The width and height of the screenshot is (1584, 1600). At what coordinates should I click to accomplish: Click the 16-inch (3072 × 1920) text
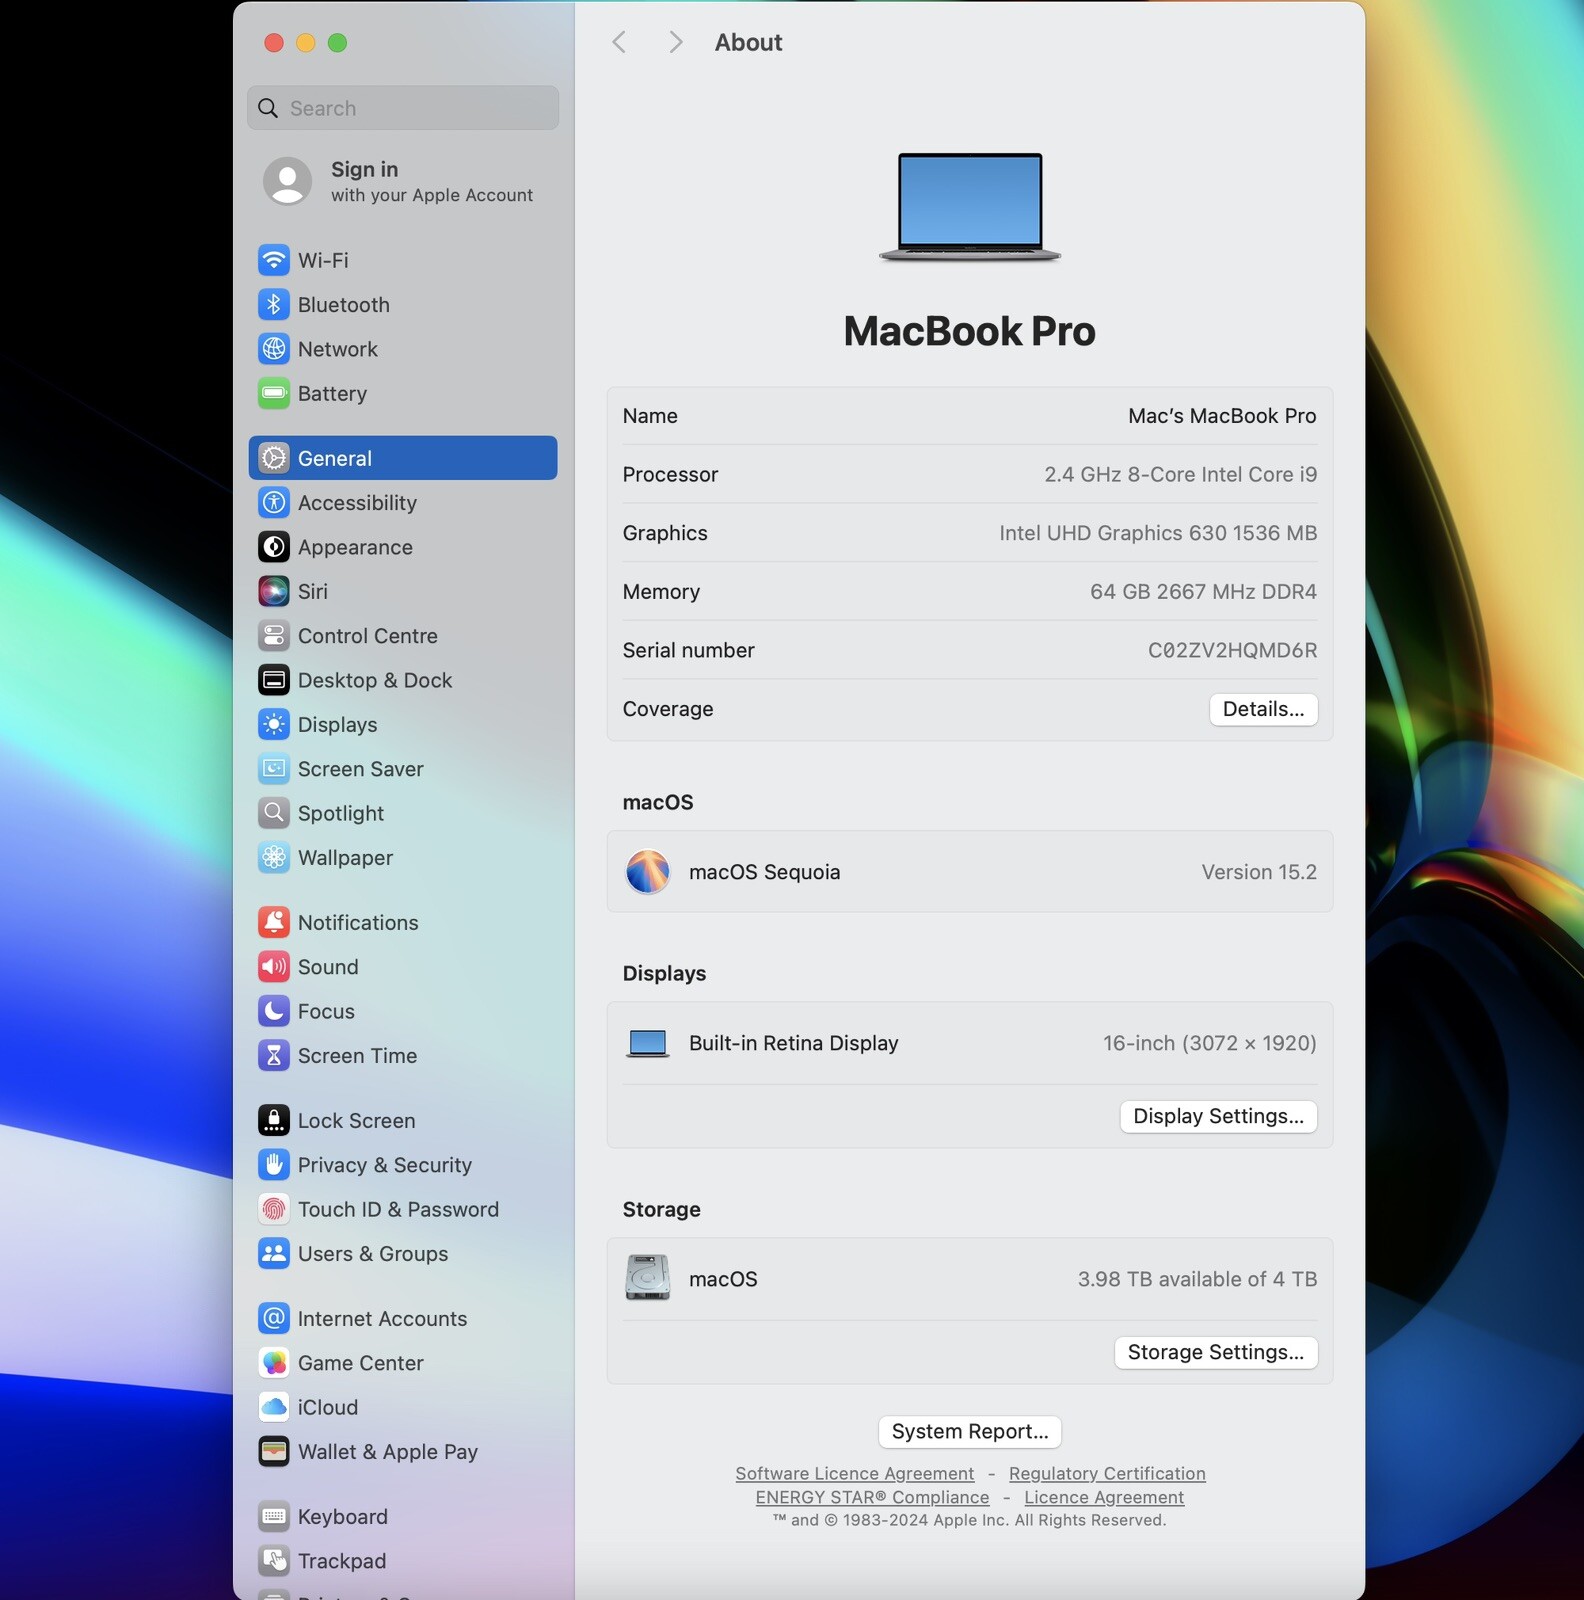1209,1043
